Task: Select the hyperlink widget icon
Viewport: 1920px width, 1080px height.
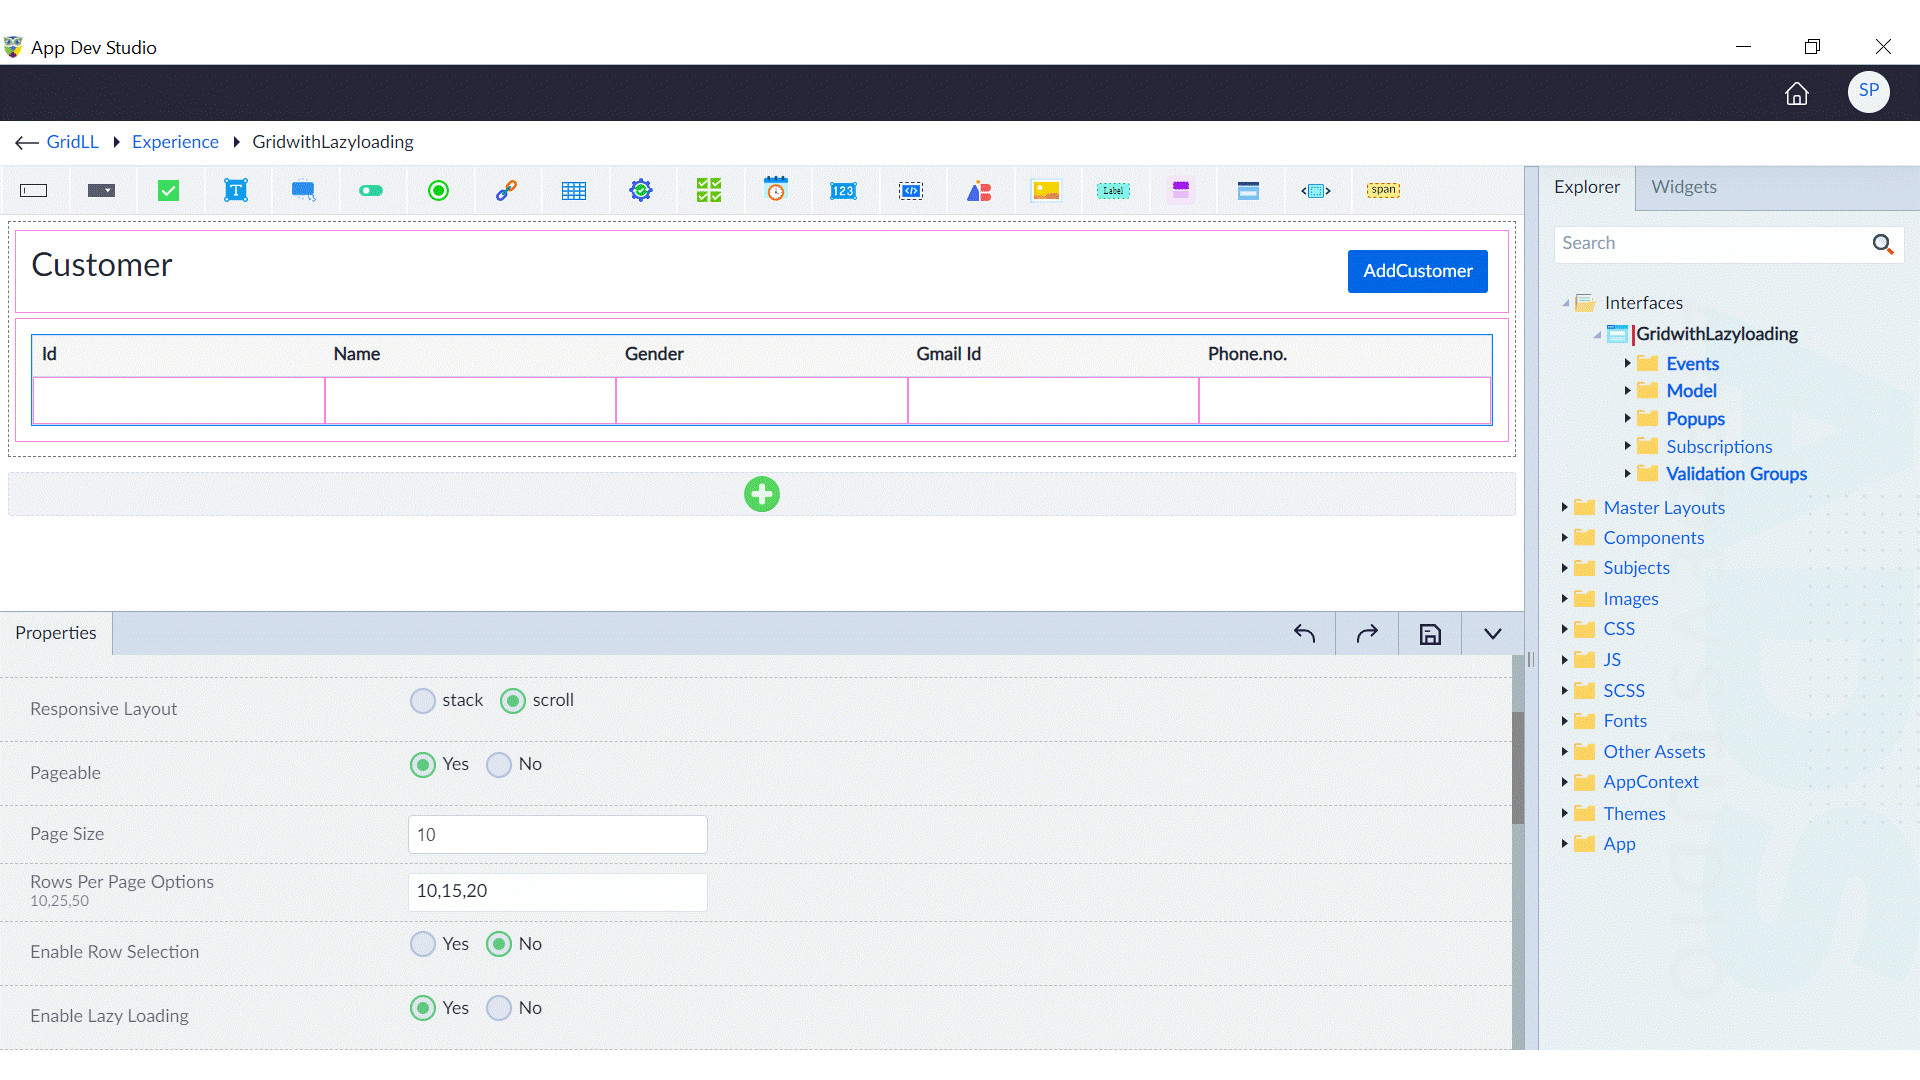Action: (x=506, y=191)
